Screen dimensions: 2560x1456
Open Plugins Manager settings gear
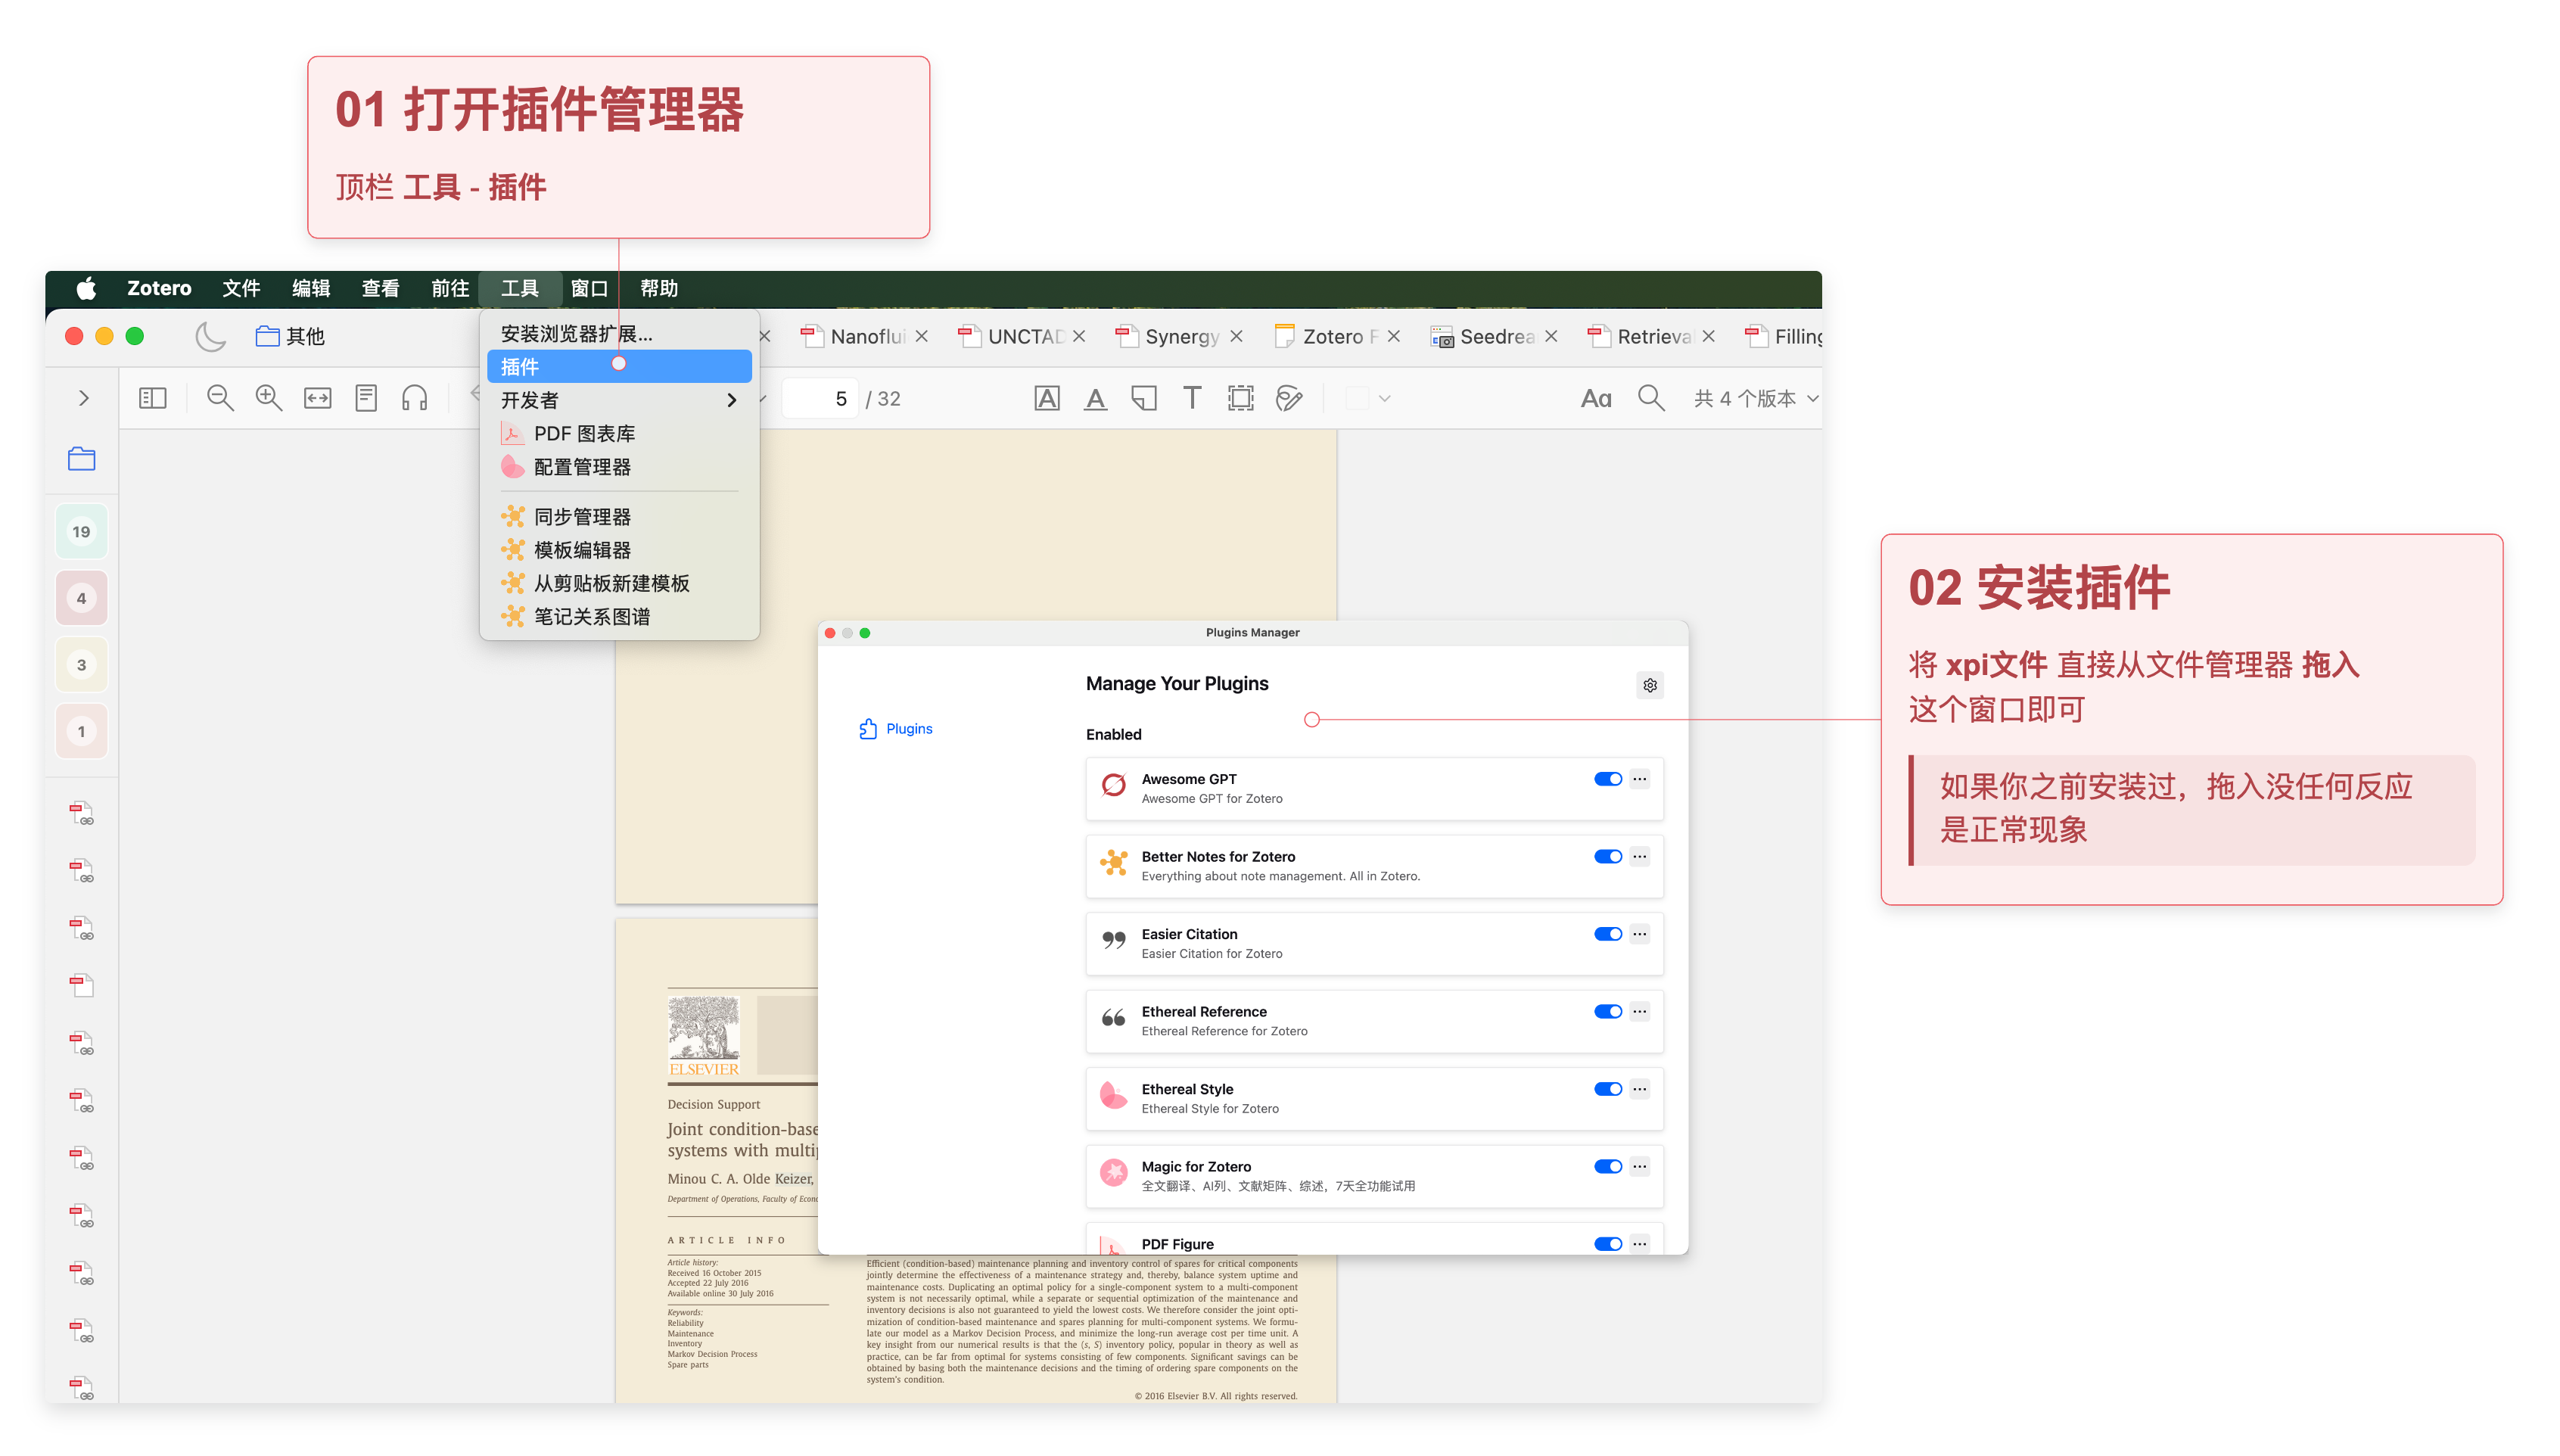1651,685
